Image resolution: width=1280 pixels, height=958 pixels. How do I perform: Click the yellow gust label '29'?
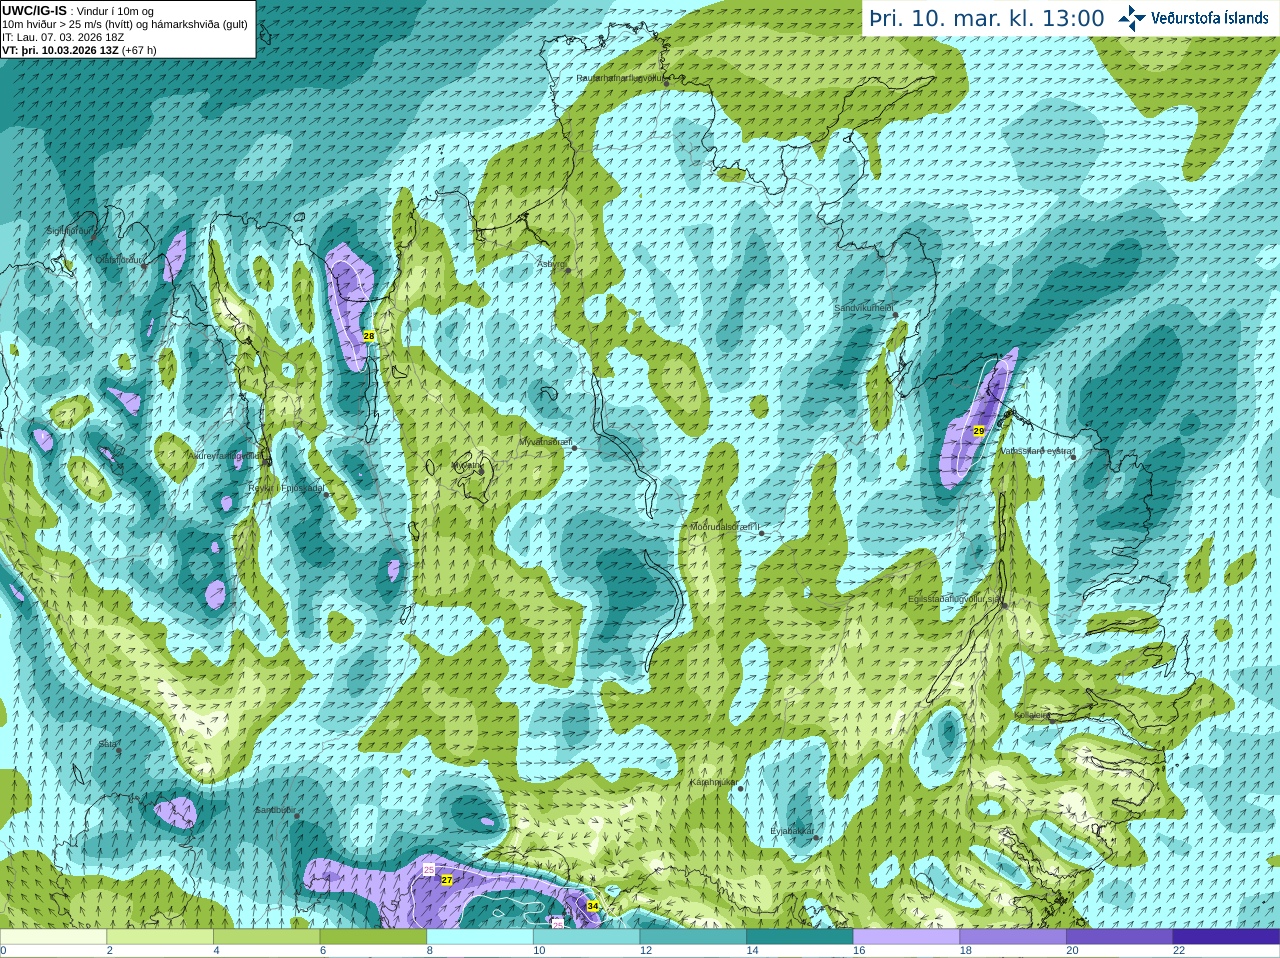(x=979, y=430)
